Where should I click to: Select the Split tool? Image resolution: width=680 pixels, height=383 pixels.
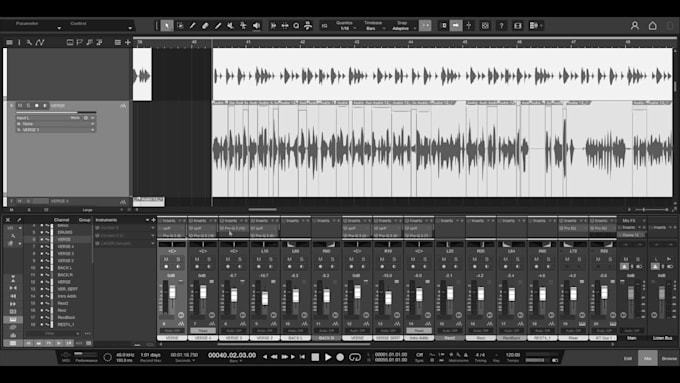tap(193, 26)
